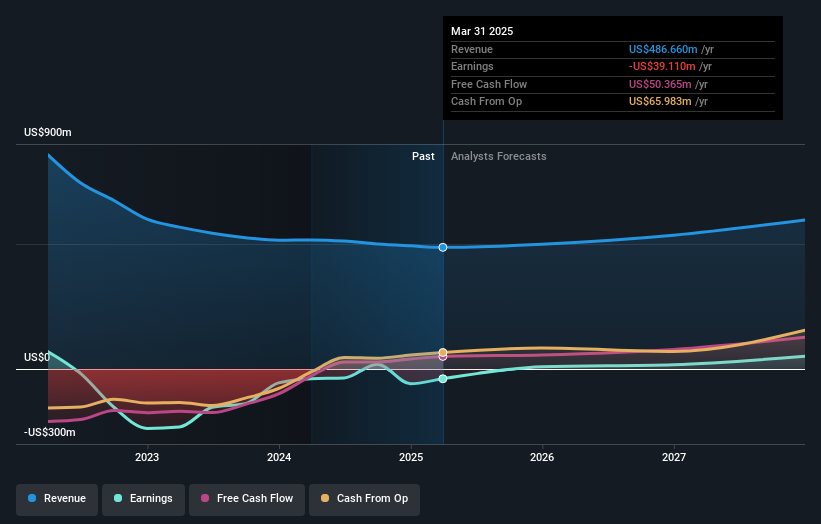Click the Cash From Op label in tooltip
Viewport: 821px width, 524px height.
[x=486, y=102]
